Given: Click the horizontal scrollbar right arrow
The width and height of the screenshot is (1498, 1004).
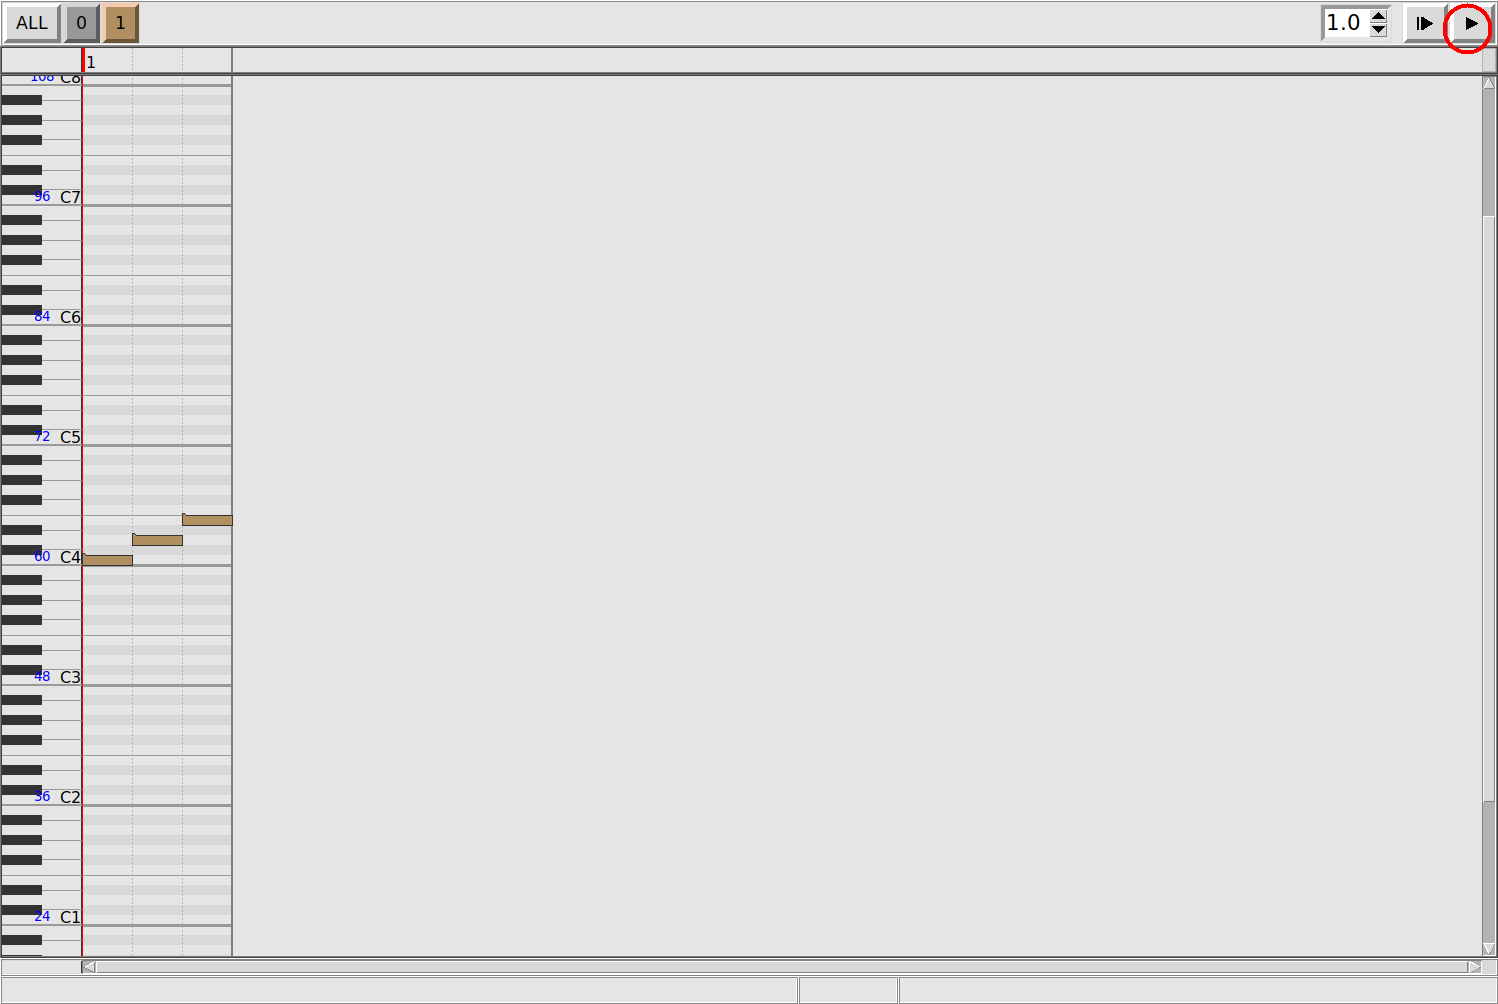Looking at the screenshot, I should point(1474,966).
